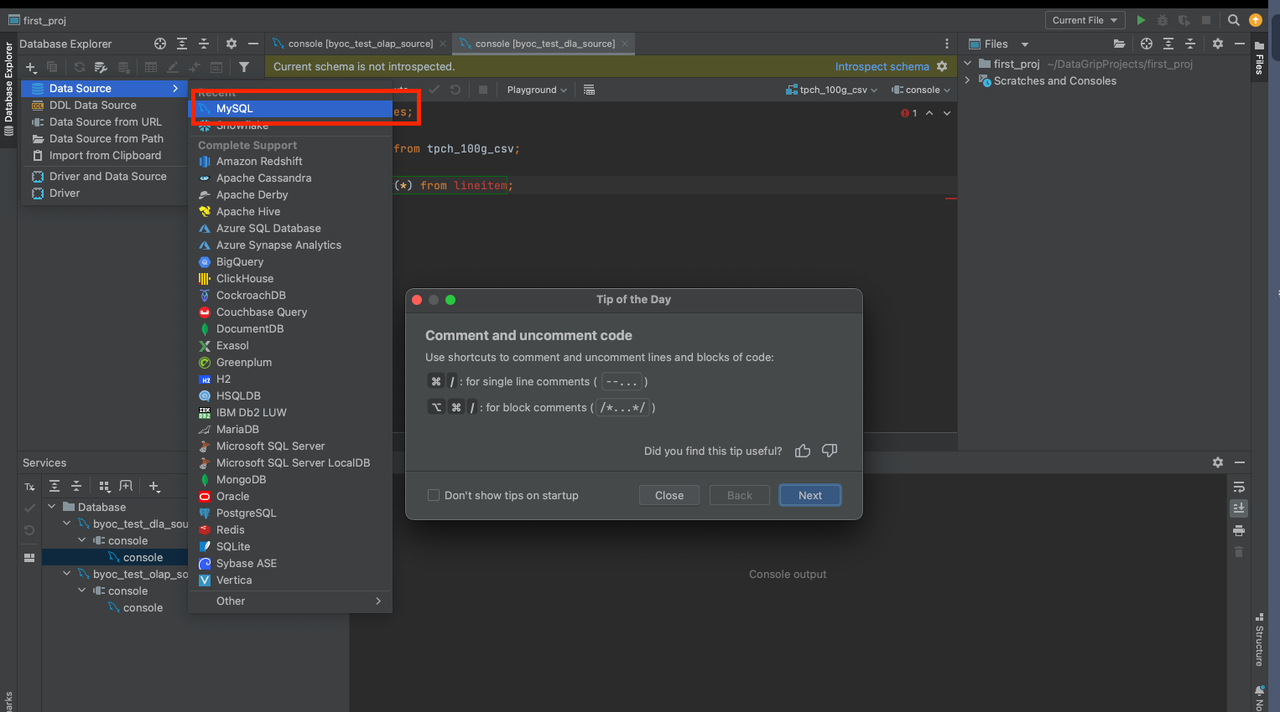This screenshot has width=1280, height=712.
Task: Collapse the Database node in Services tree
Action: tap(52, 507)
